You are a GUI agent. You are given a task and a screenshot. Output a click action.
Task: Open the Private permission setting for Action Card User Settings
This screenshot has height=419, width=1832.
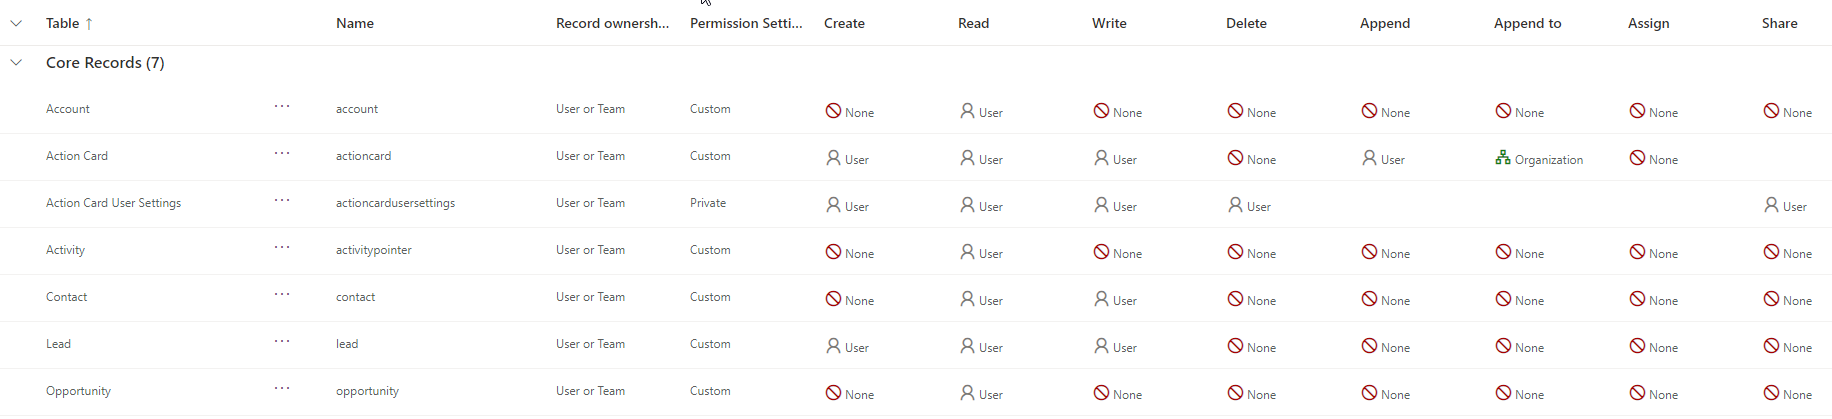[708, 203]
